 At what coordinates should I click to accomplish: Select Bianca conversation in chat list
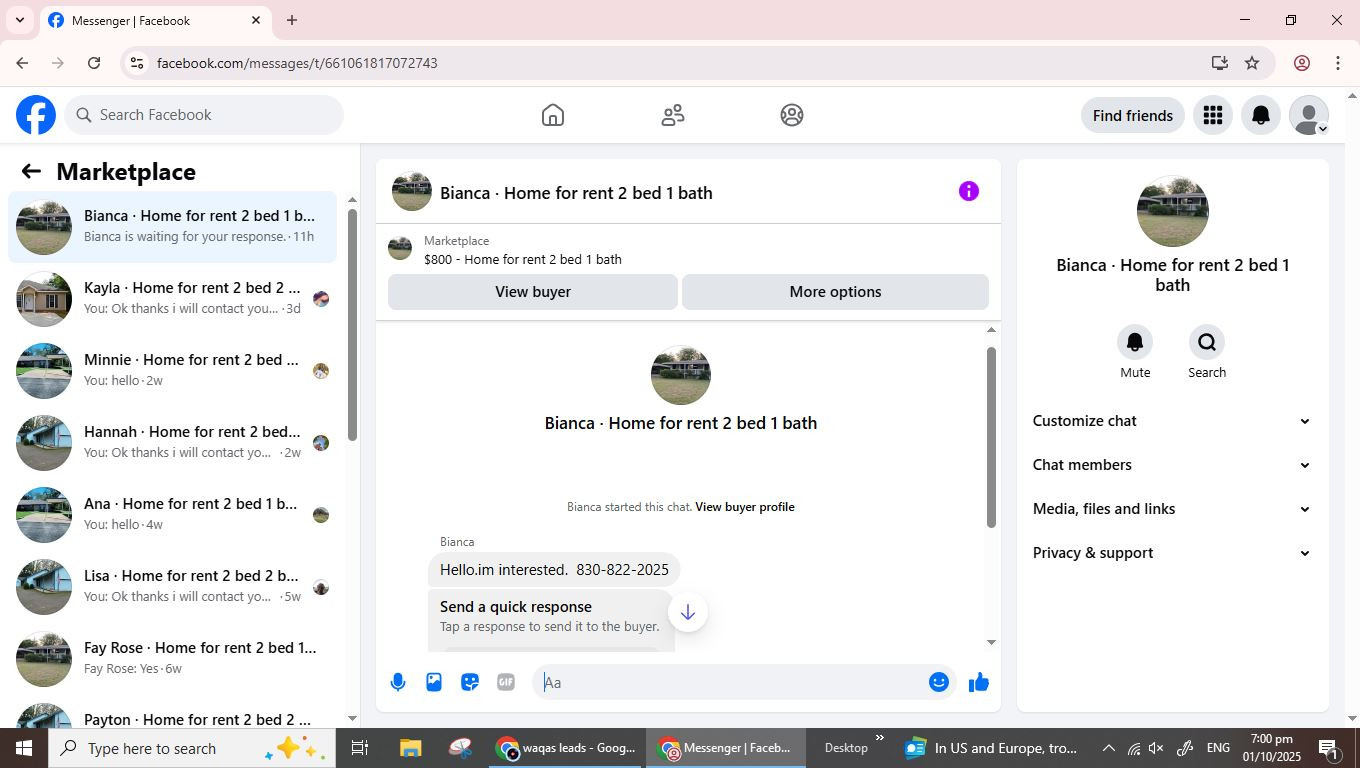tap(172, 226)
